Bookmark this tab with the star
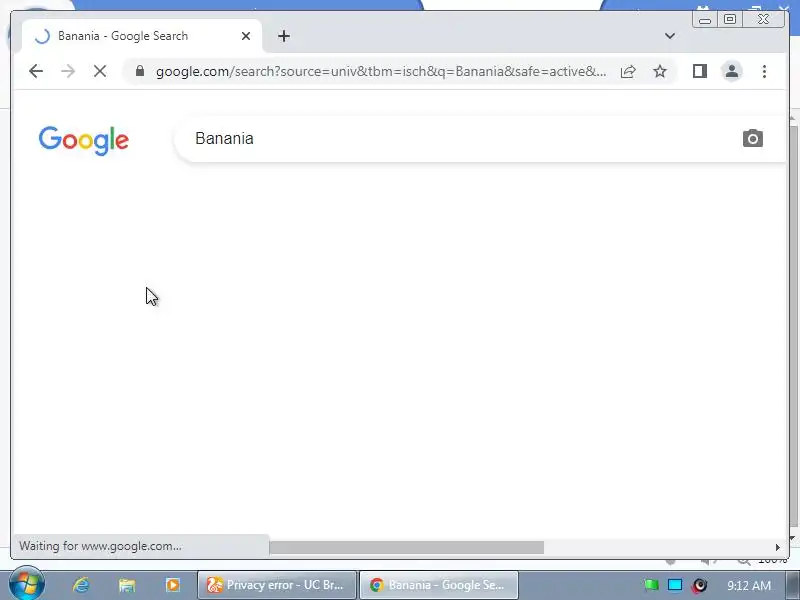This screenshot has height=600, width=800. coord(660,71)
